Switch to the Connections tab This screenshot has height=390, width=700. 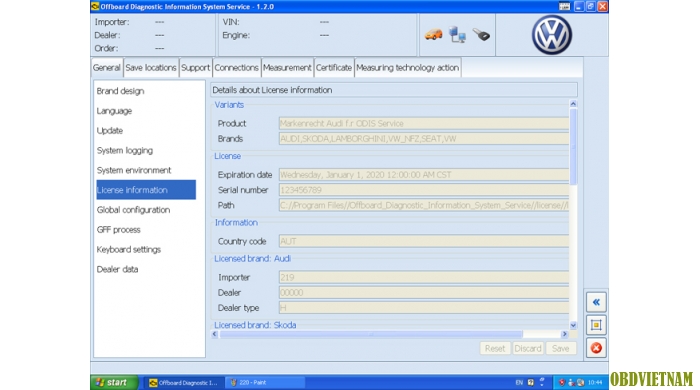pyautogui.click(x=236, y=68)
